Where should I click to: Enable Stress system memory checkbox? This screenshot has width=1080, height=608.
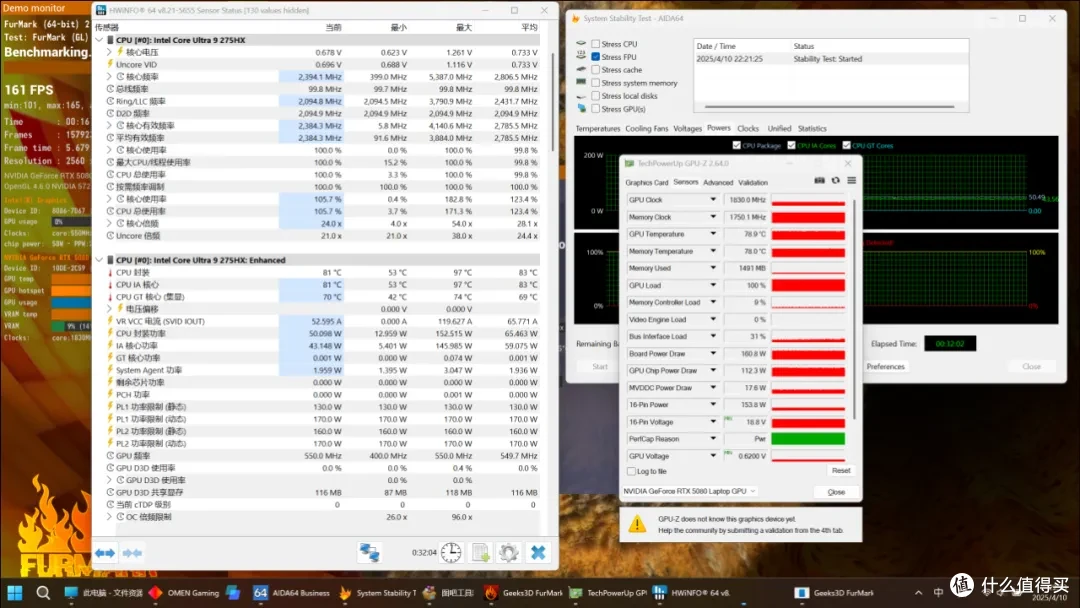coord(596,83)
